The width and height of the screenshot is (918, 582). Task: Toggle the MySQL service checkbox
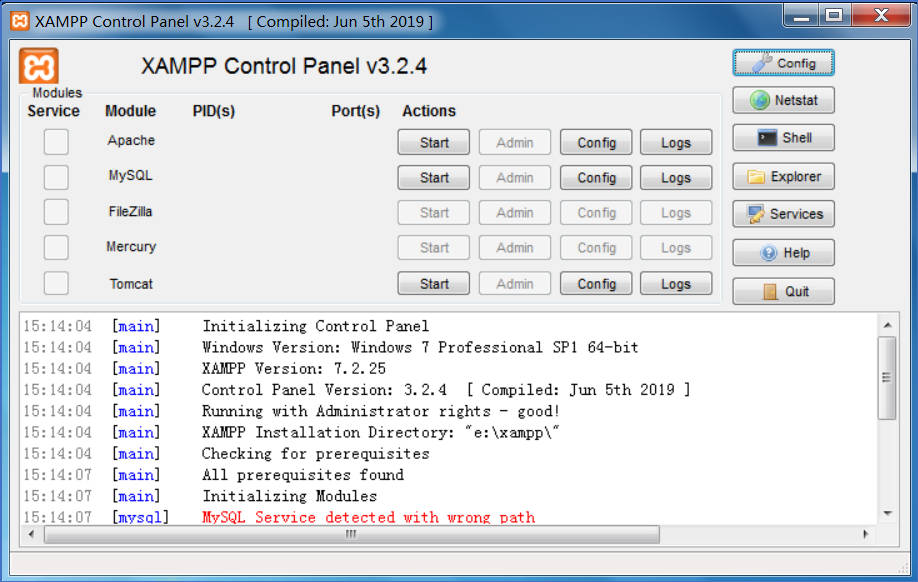click(56, 177)
